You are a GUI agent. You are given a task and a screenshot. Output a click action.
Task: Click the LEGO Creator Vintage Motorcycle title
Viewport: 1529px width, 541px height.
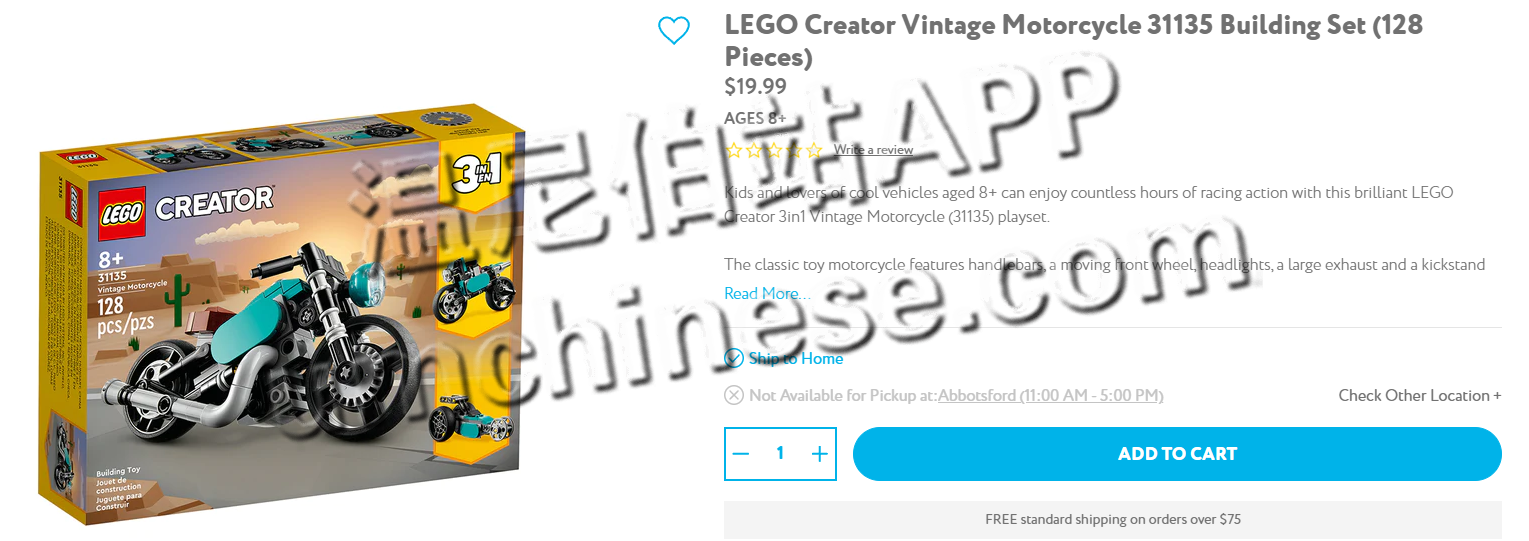[1073, 40]
